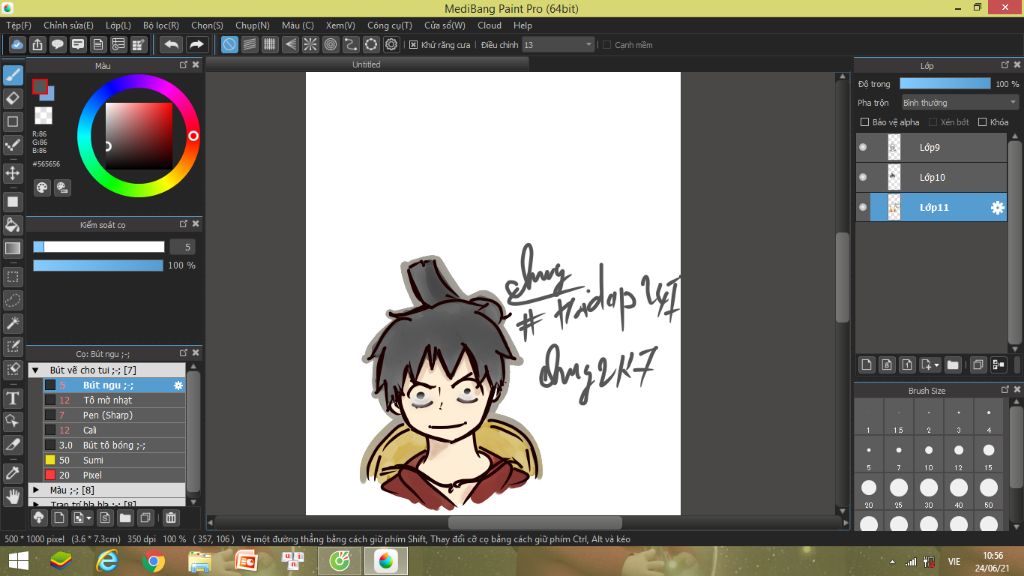The image size is (1024, 576).
Task: Adjust layer Độ trong opacity slider
Action: click(944, 84)
